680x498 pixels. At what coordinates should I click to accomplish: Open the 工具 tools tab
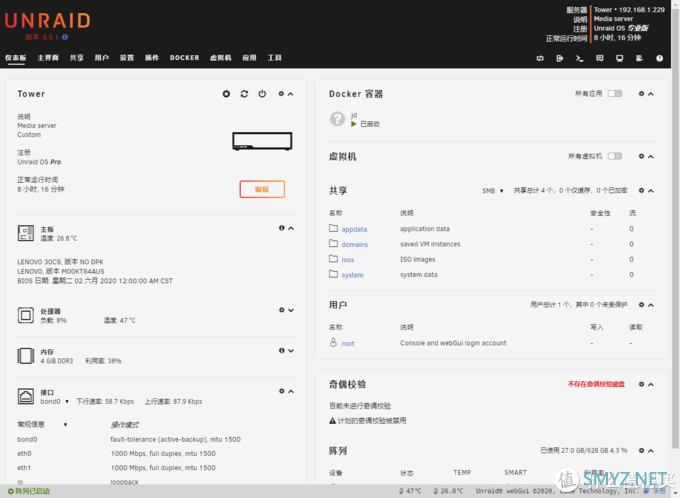pyautogui.click(x=275, y=58)
